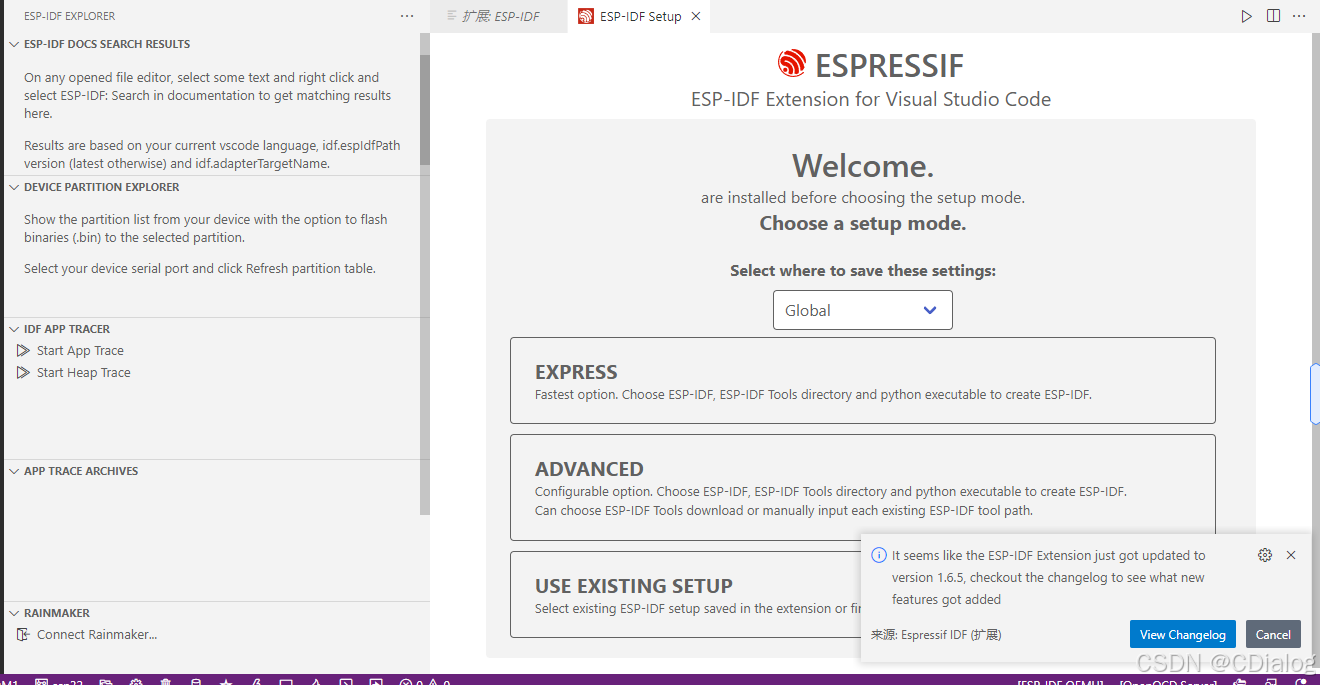Switch to the ESP-IDF Setup tab

tap(641, 16)
